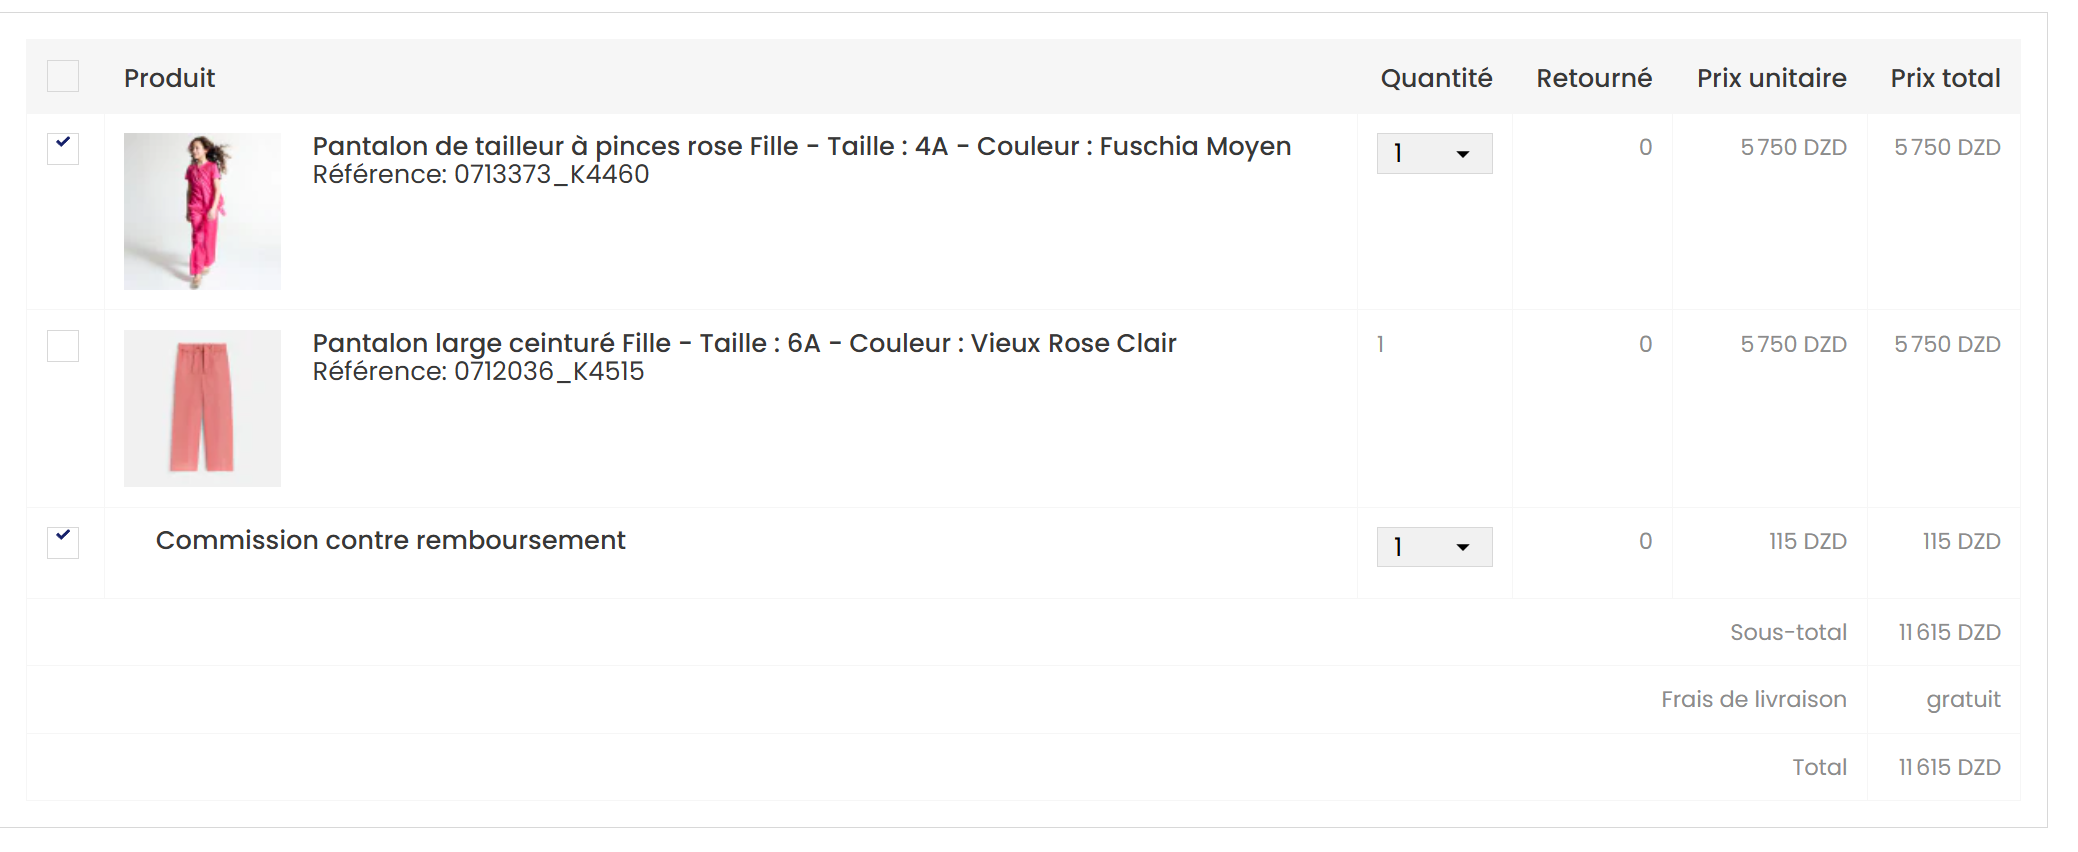Click the Quantité column header
Screen dimensions: 2078x852
[x=1436, y=78]
